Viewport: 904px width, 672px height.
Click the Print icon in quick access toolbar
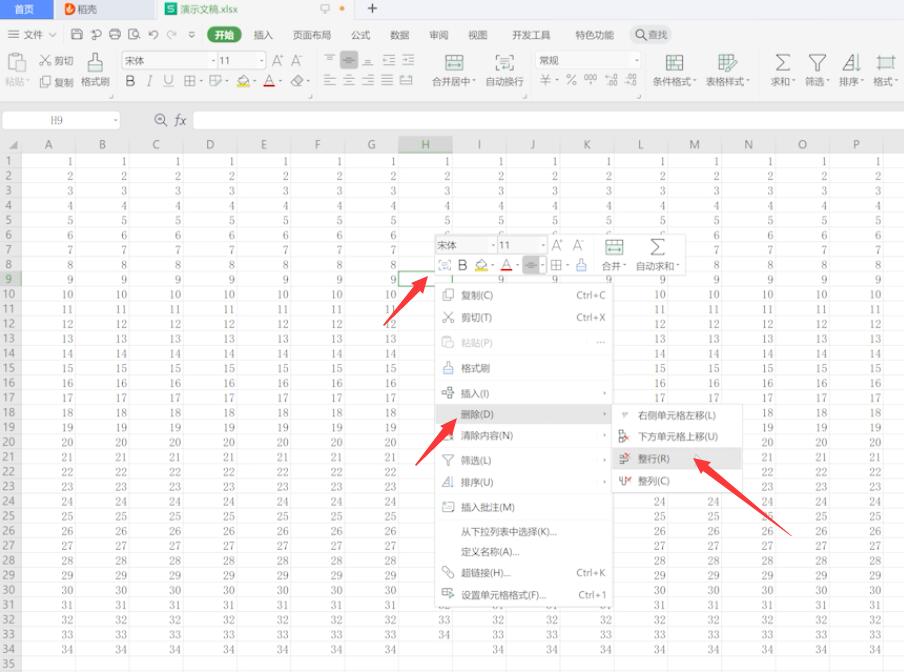[x=115, y=35]
